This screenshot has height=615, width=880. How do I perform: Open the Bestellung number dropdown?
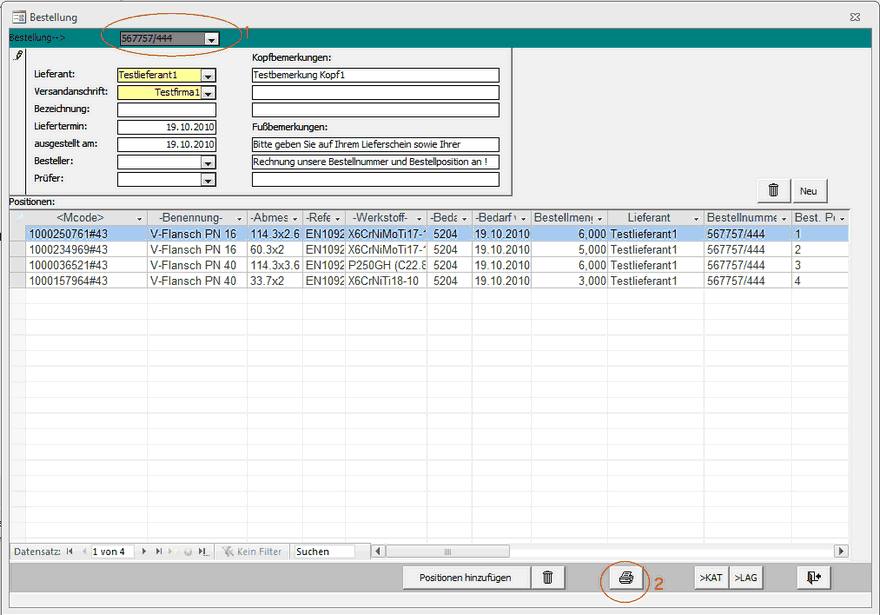[x=210, y=39]
